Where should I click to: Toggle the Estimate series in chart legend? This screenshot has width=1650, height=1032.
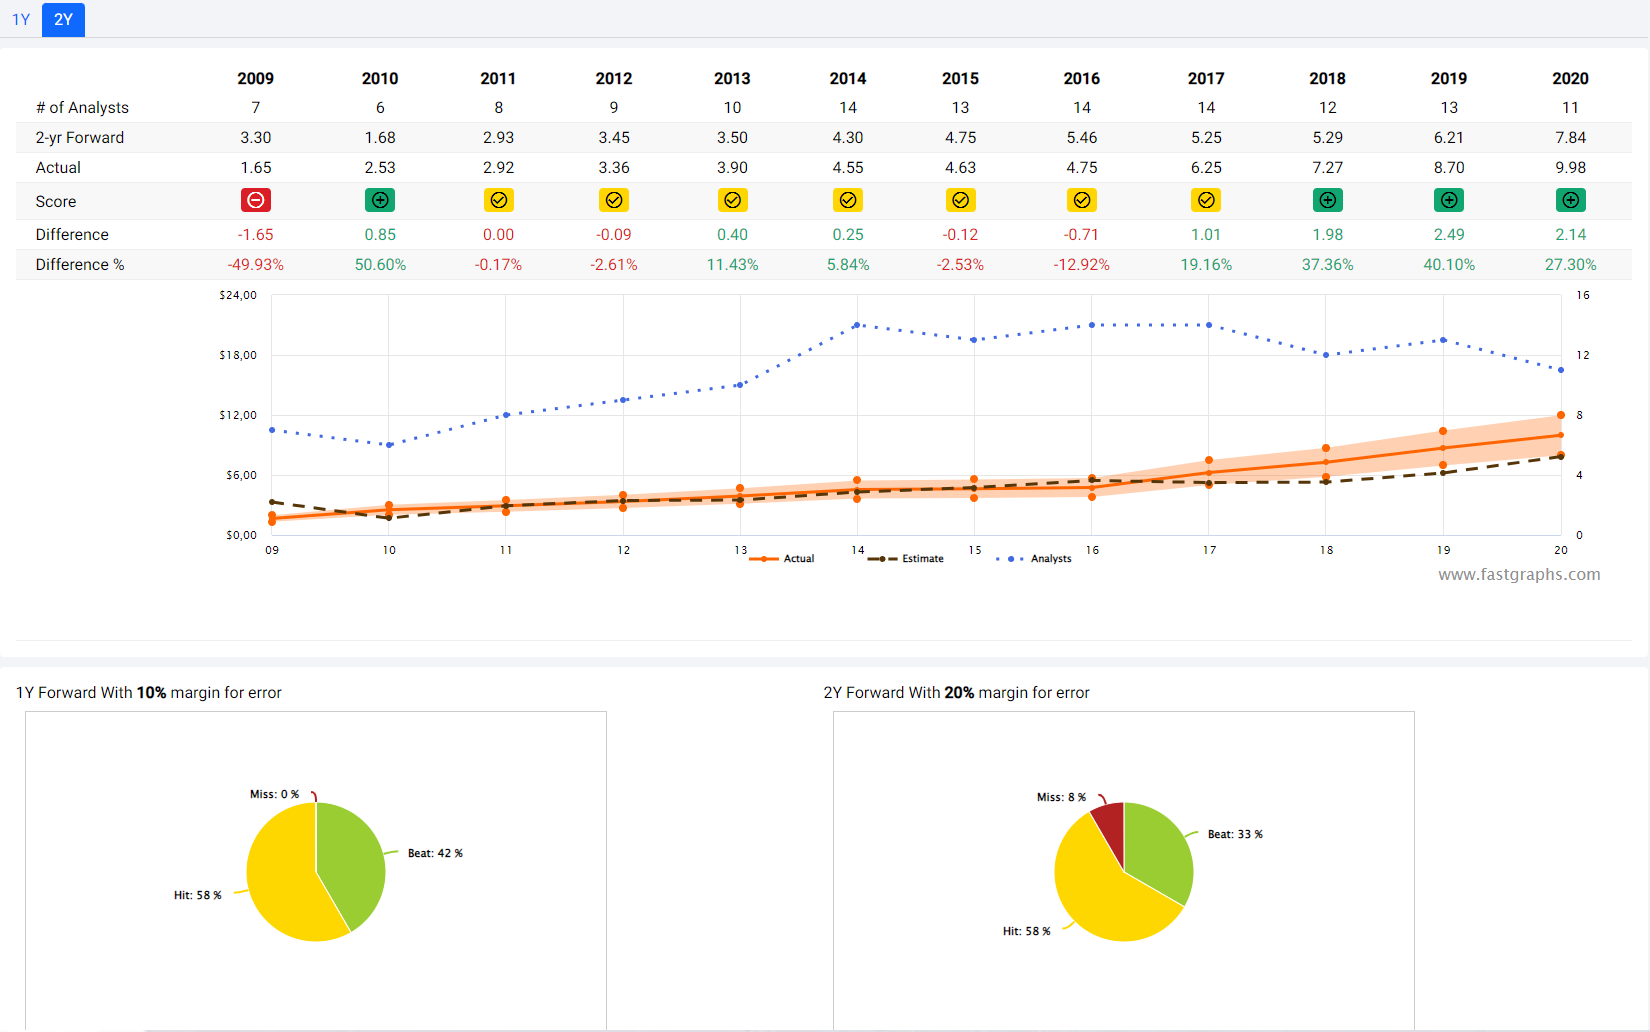pos(906,559)
